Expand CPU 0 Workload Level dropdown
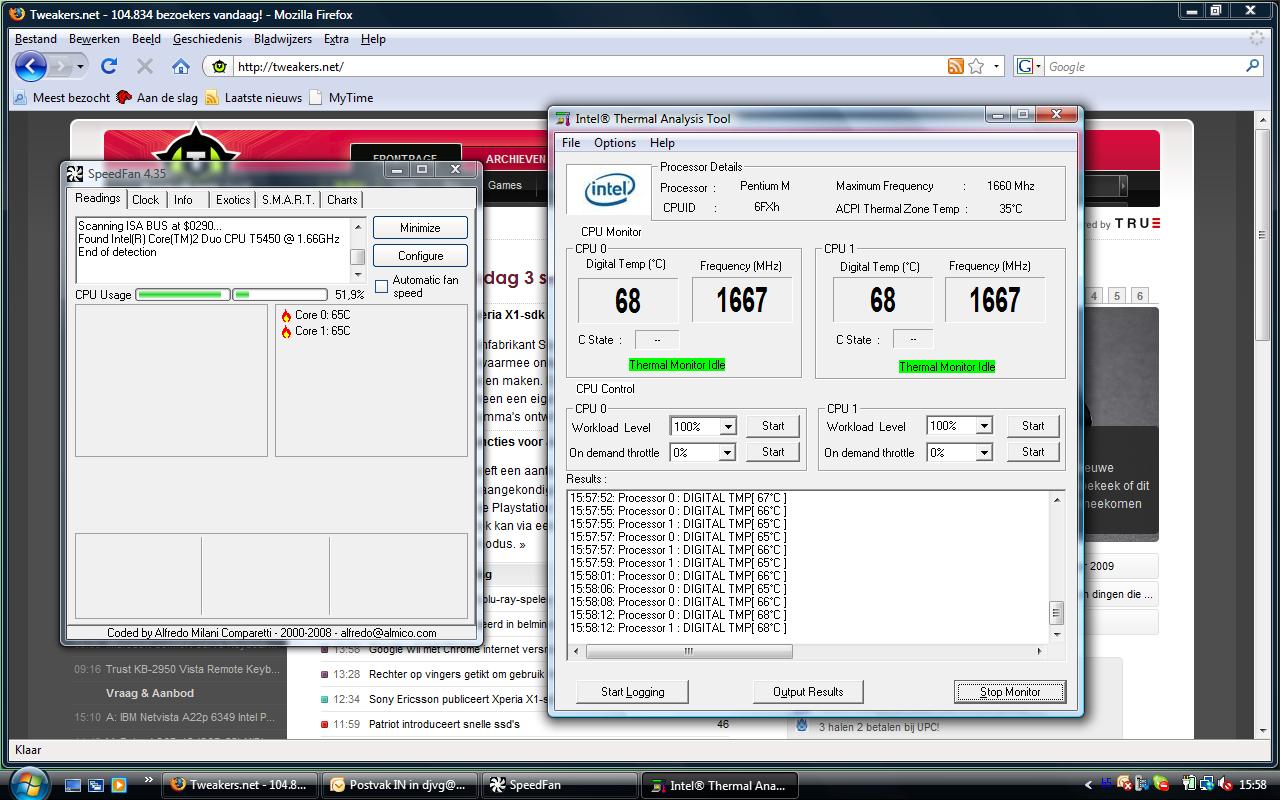Image resolution: width=1280 pixels, height=800 pixels. [727, 427]
